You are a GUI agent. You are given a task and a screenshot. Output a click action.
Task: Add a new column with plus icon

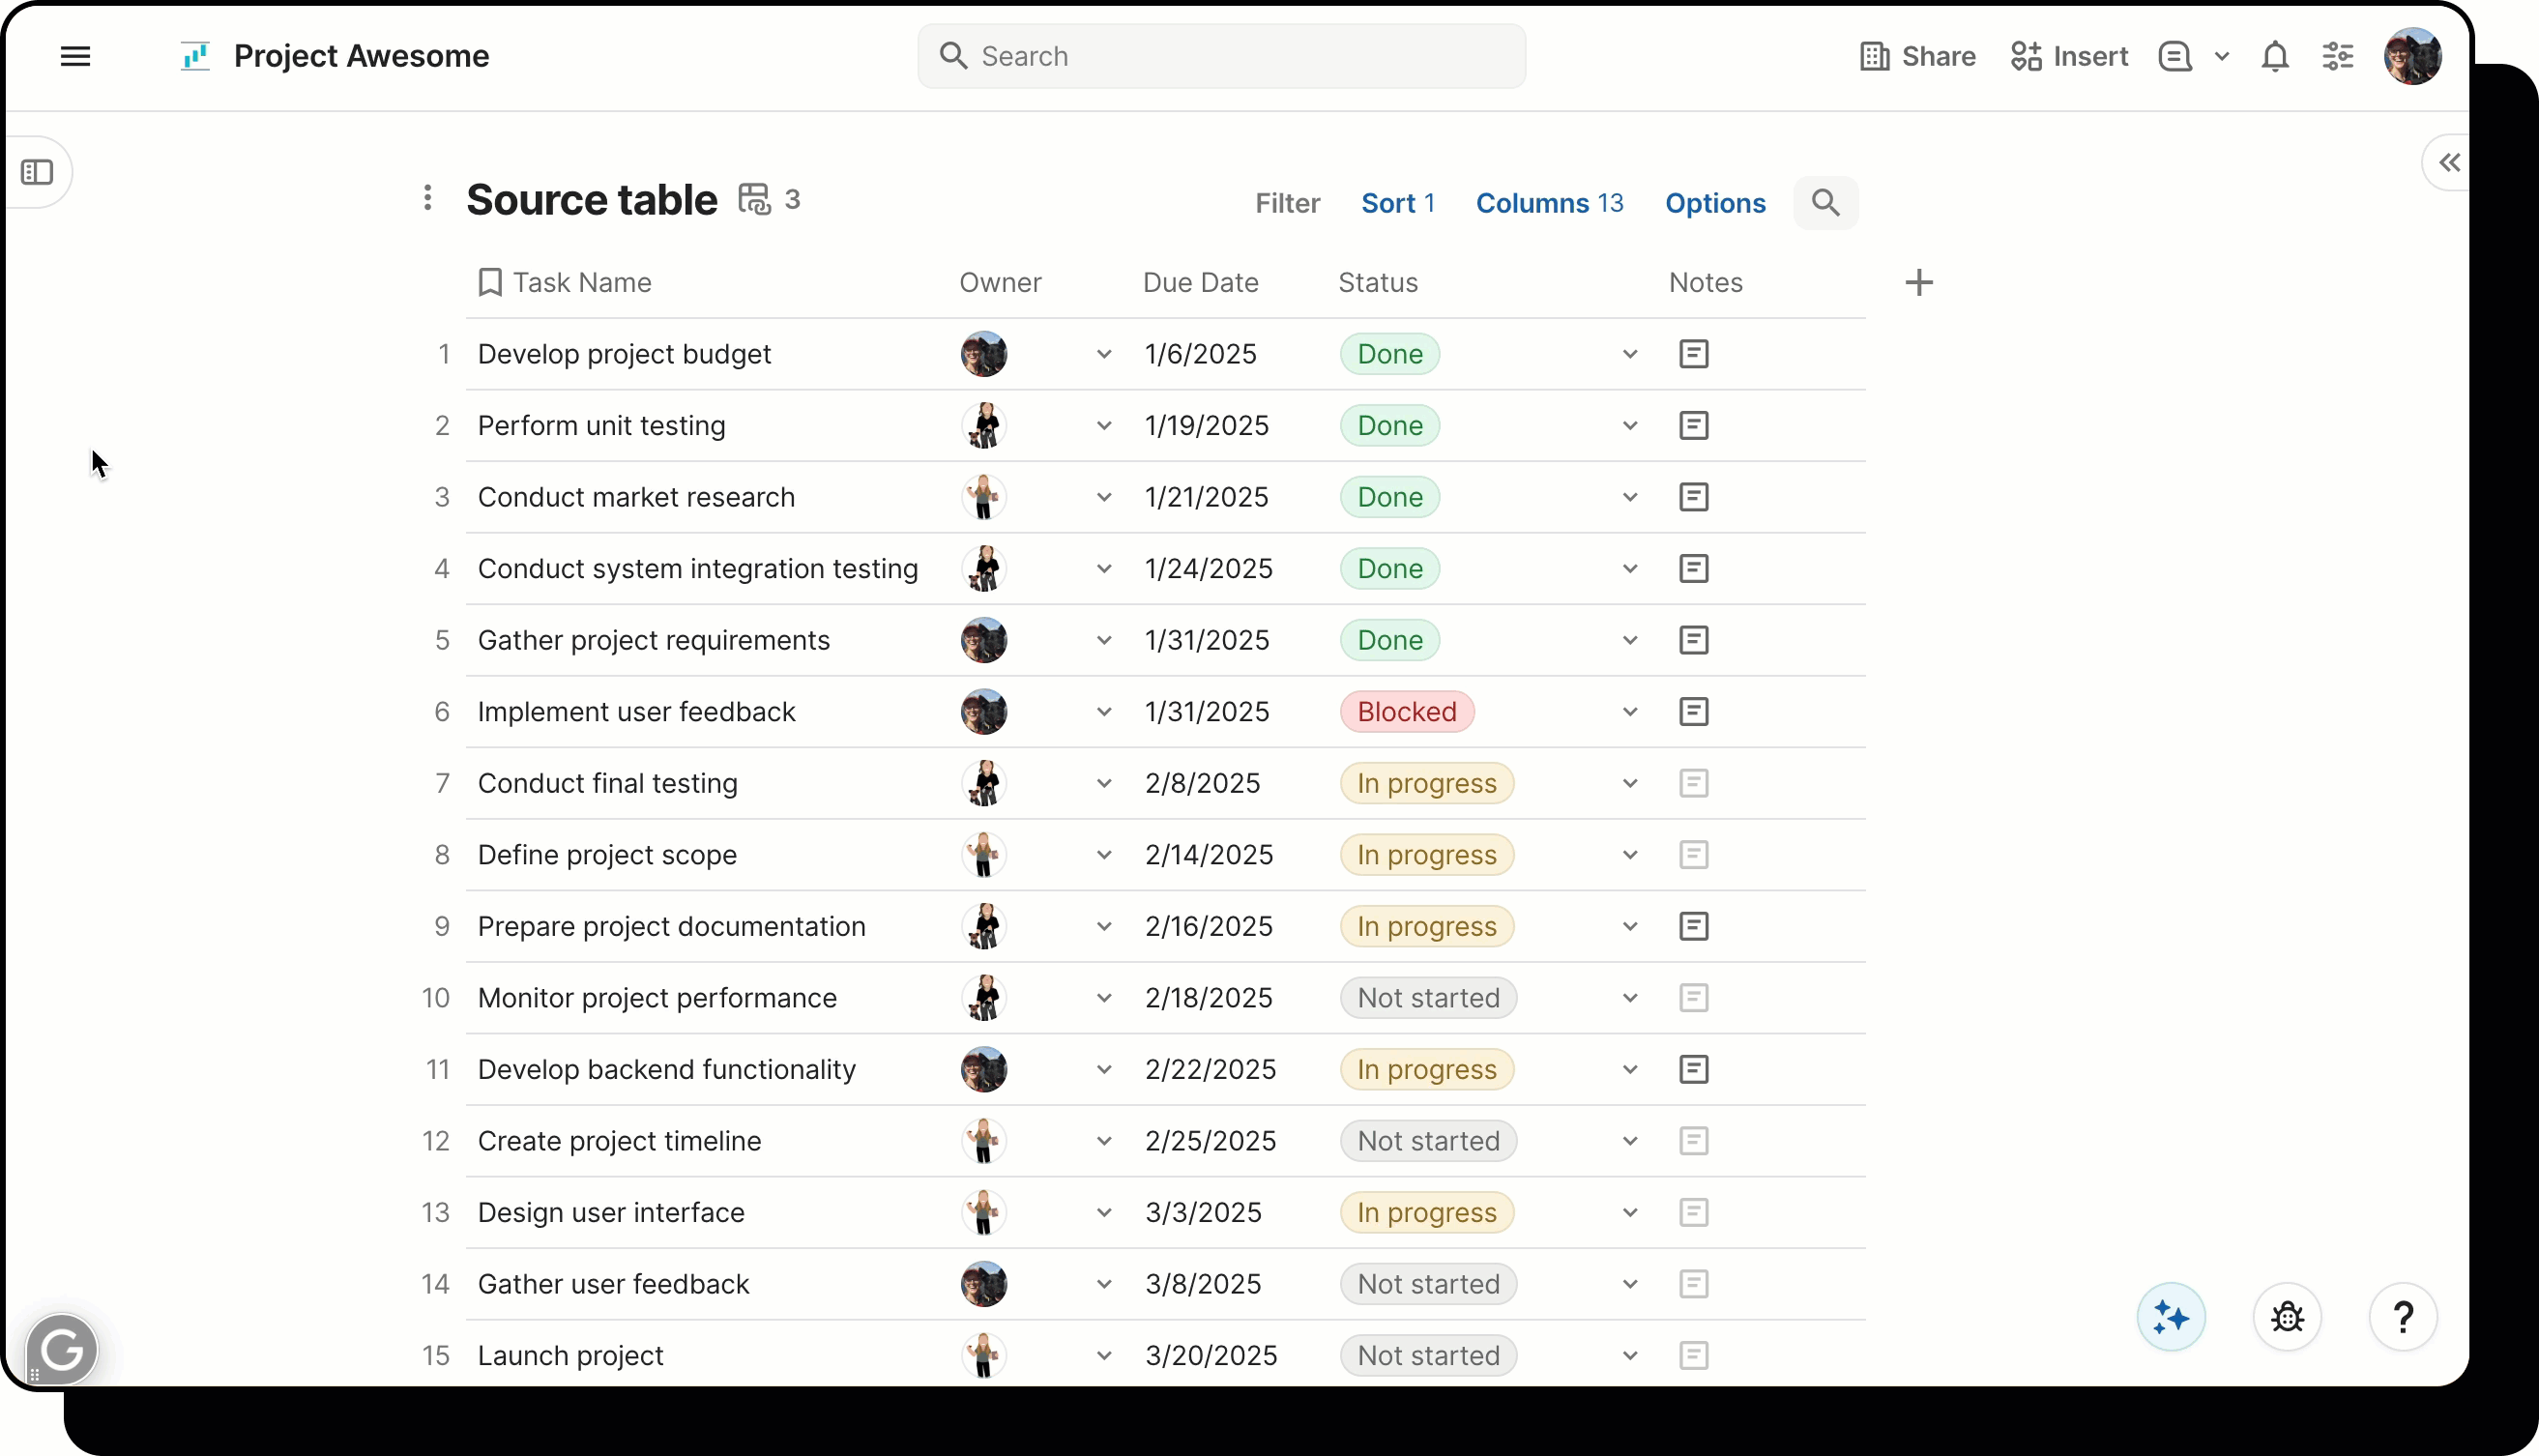pyautogui.click(x=1918, y=283)
